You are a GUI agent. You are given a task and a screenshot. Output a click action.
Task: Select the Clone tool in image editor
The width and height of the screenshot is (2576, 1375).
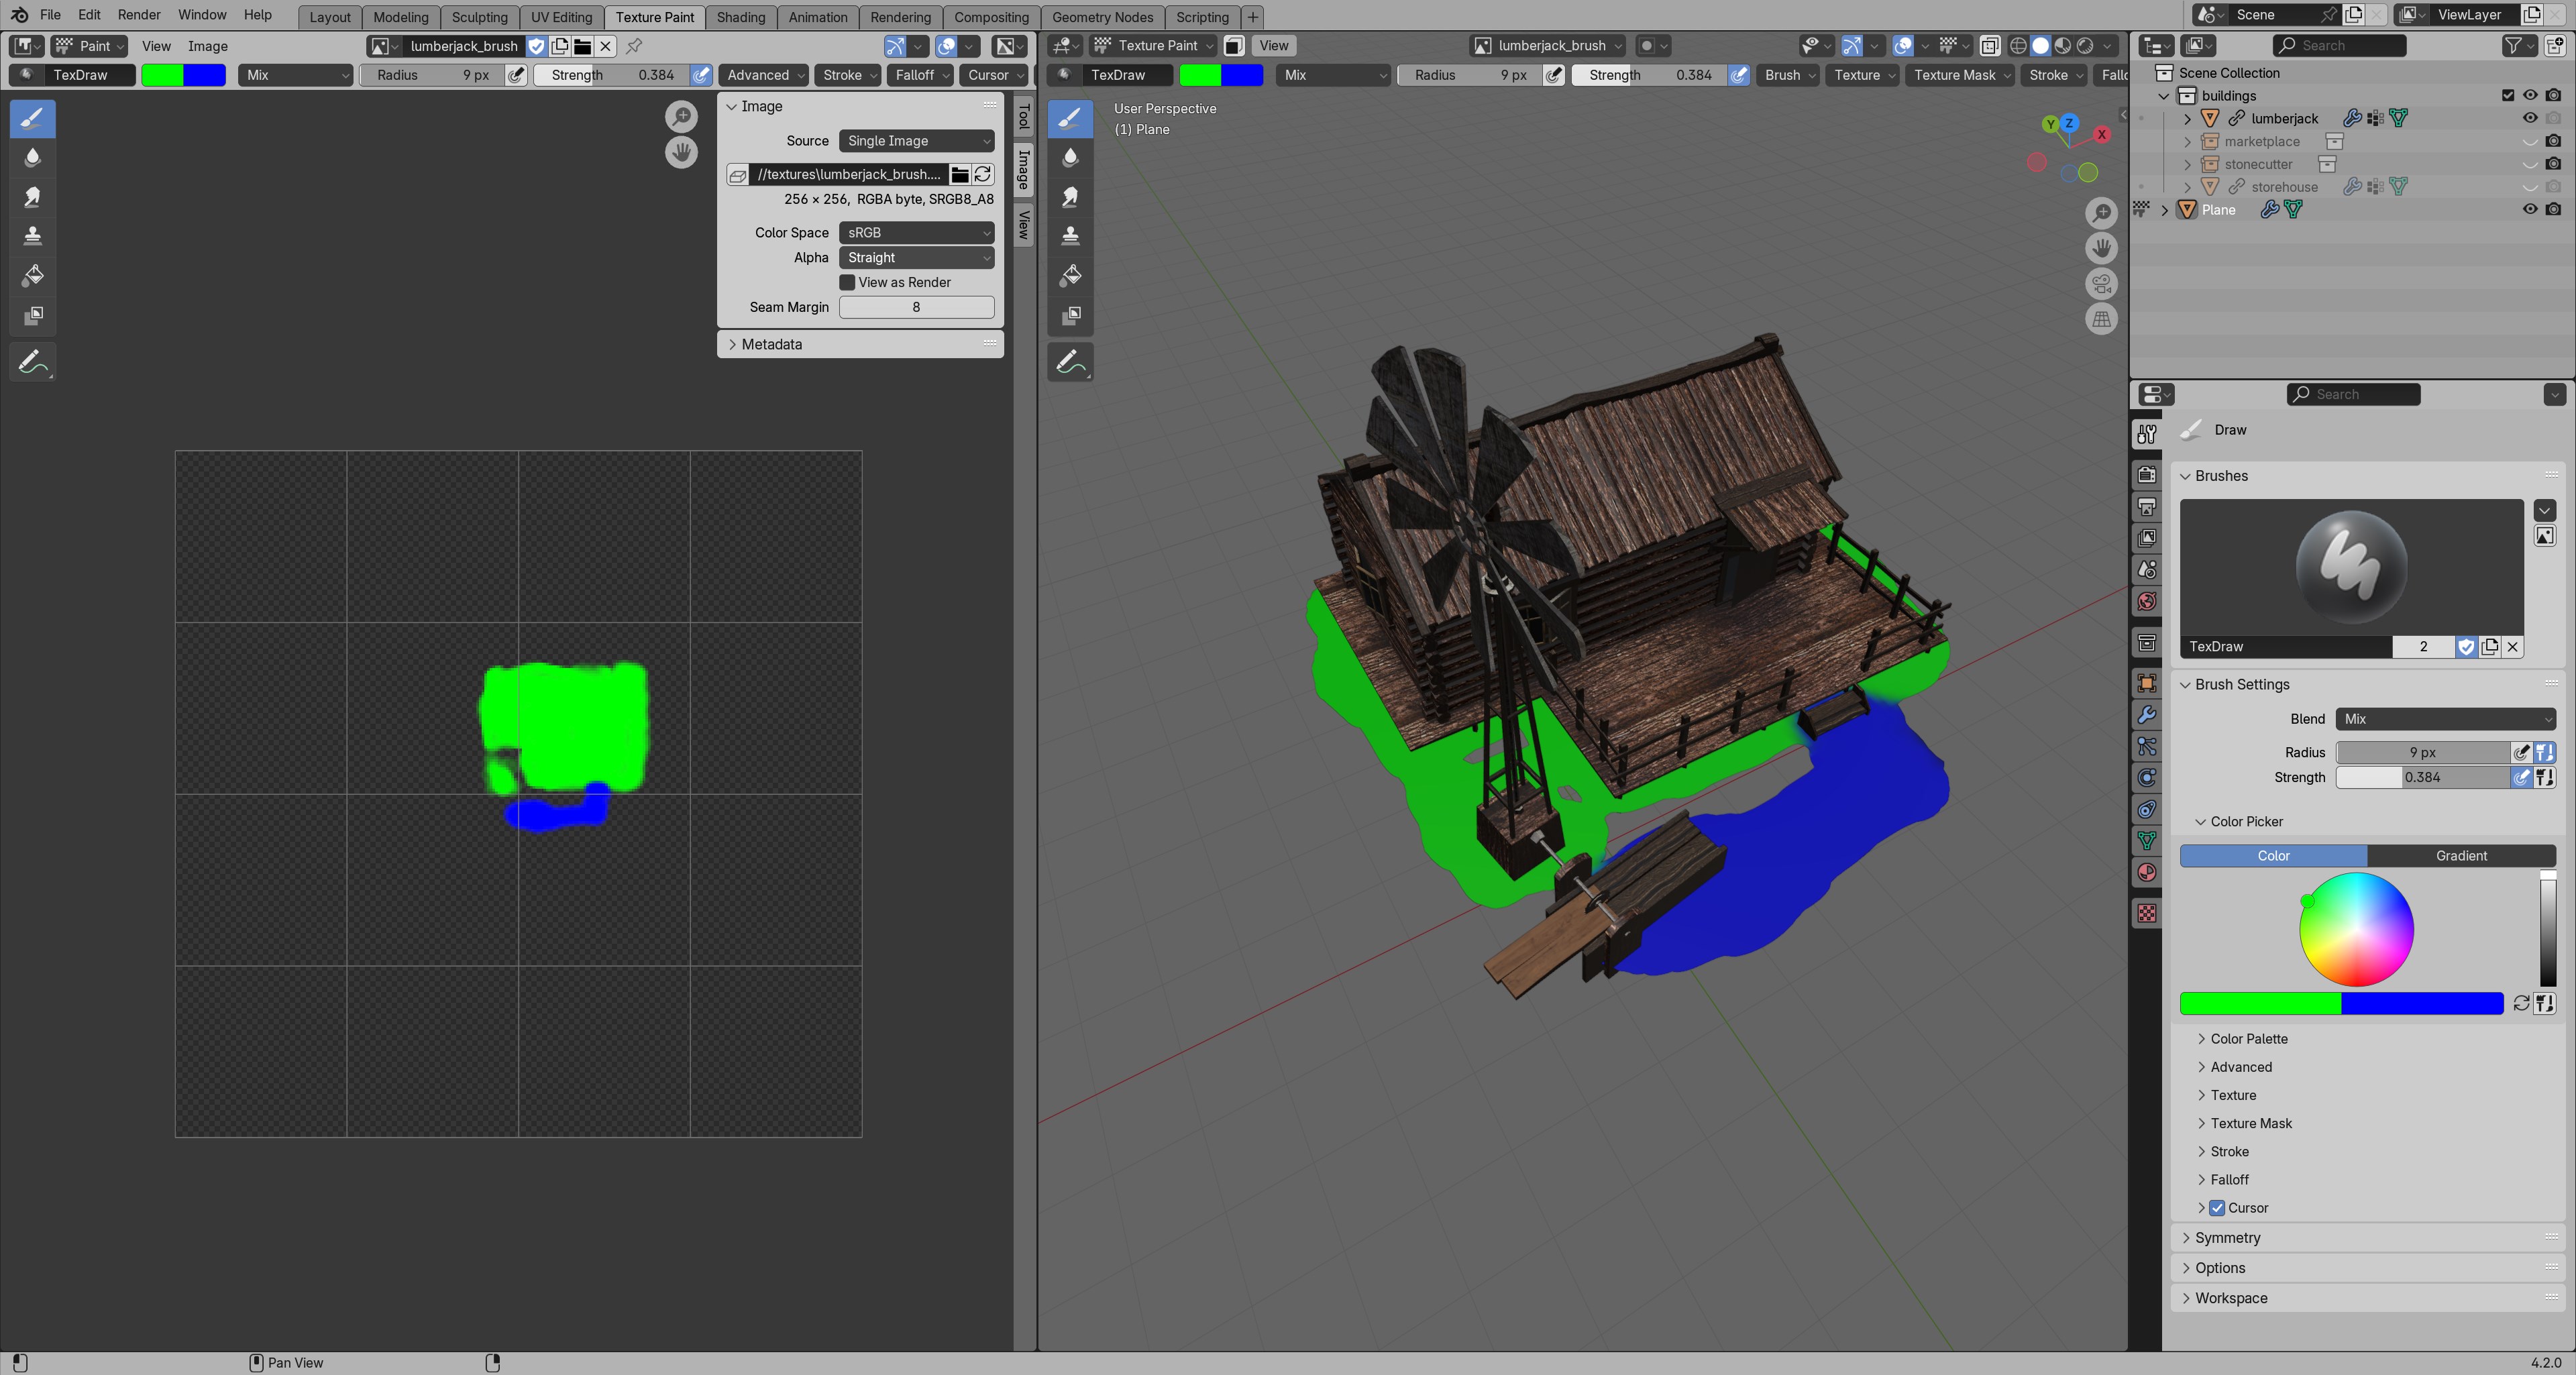(32, 236)
